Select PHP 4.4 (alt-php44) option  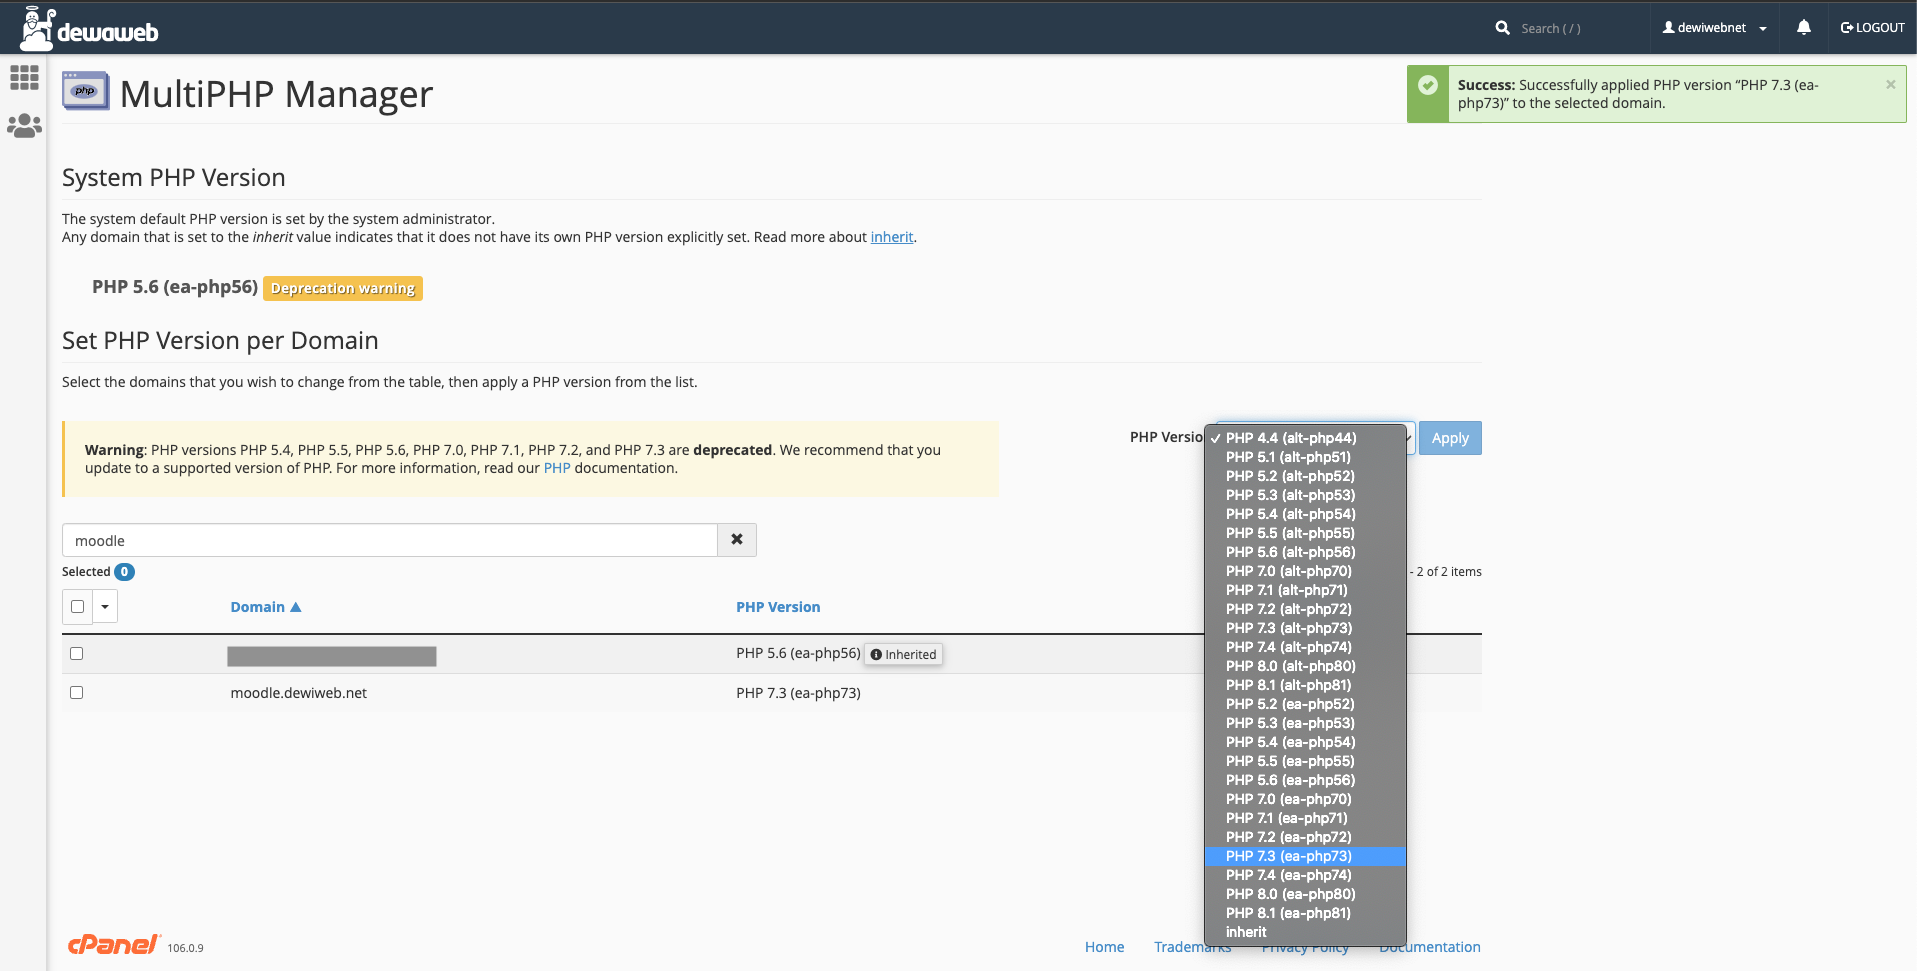point(1305,438)
